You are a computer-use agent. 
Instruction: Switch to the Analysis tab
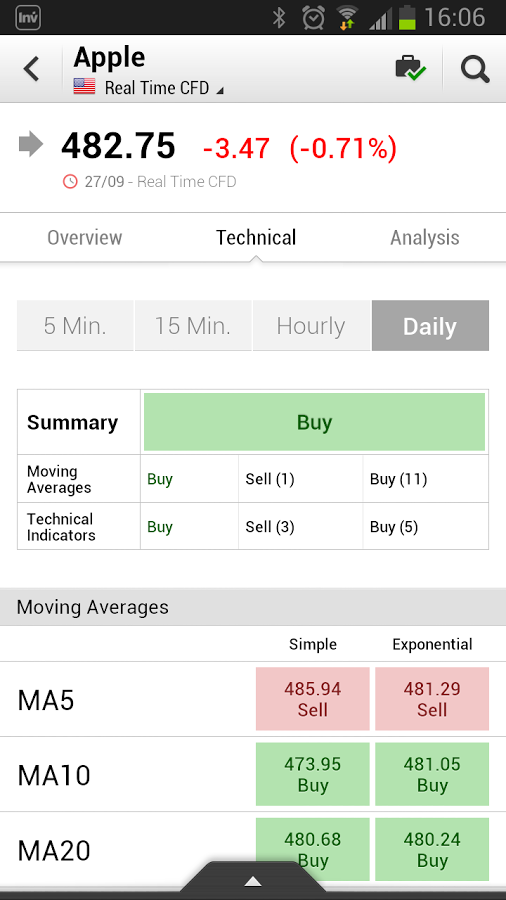(425, 238)
